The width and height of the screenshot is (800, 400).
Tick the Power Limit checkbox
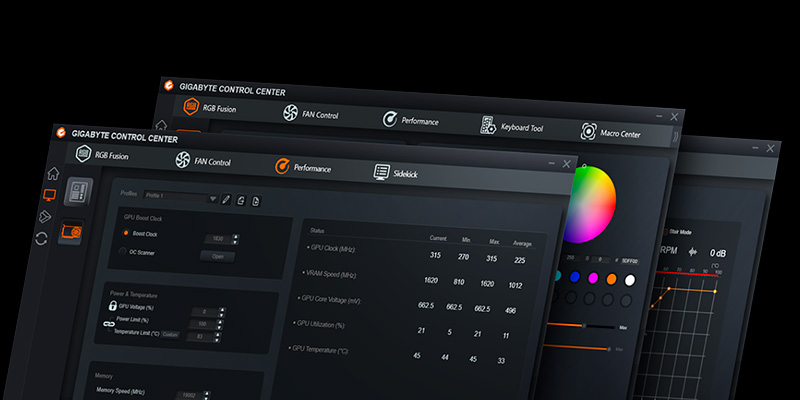click(112, 318)
